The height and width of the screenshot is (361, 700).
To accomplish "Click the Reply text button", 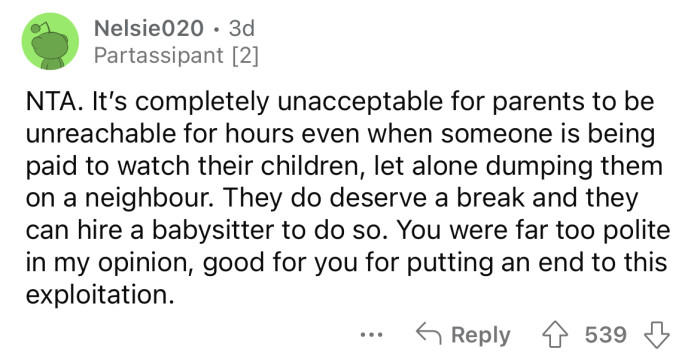I will (x=481, y=335).
